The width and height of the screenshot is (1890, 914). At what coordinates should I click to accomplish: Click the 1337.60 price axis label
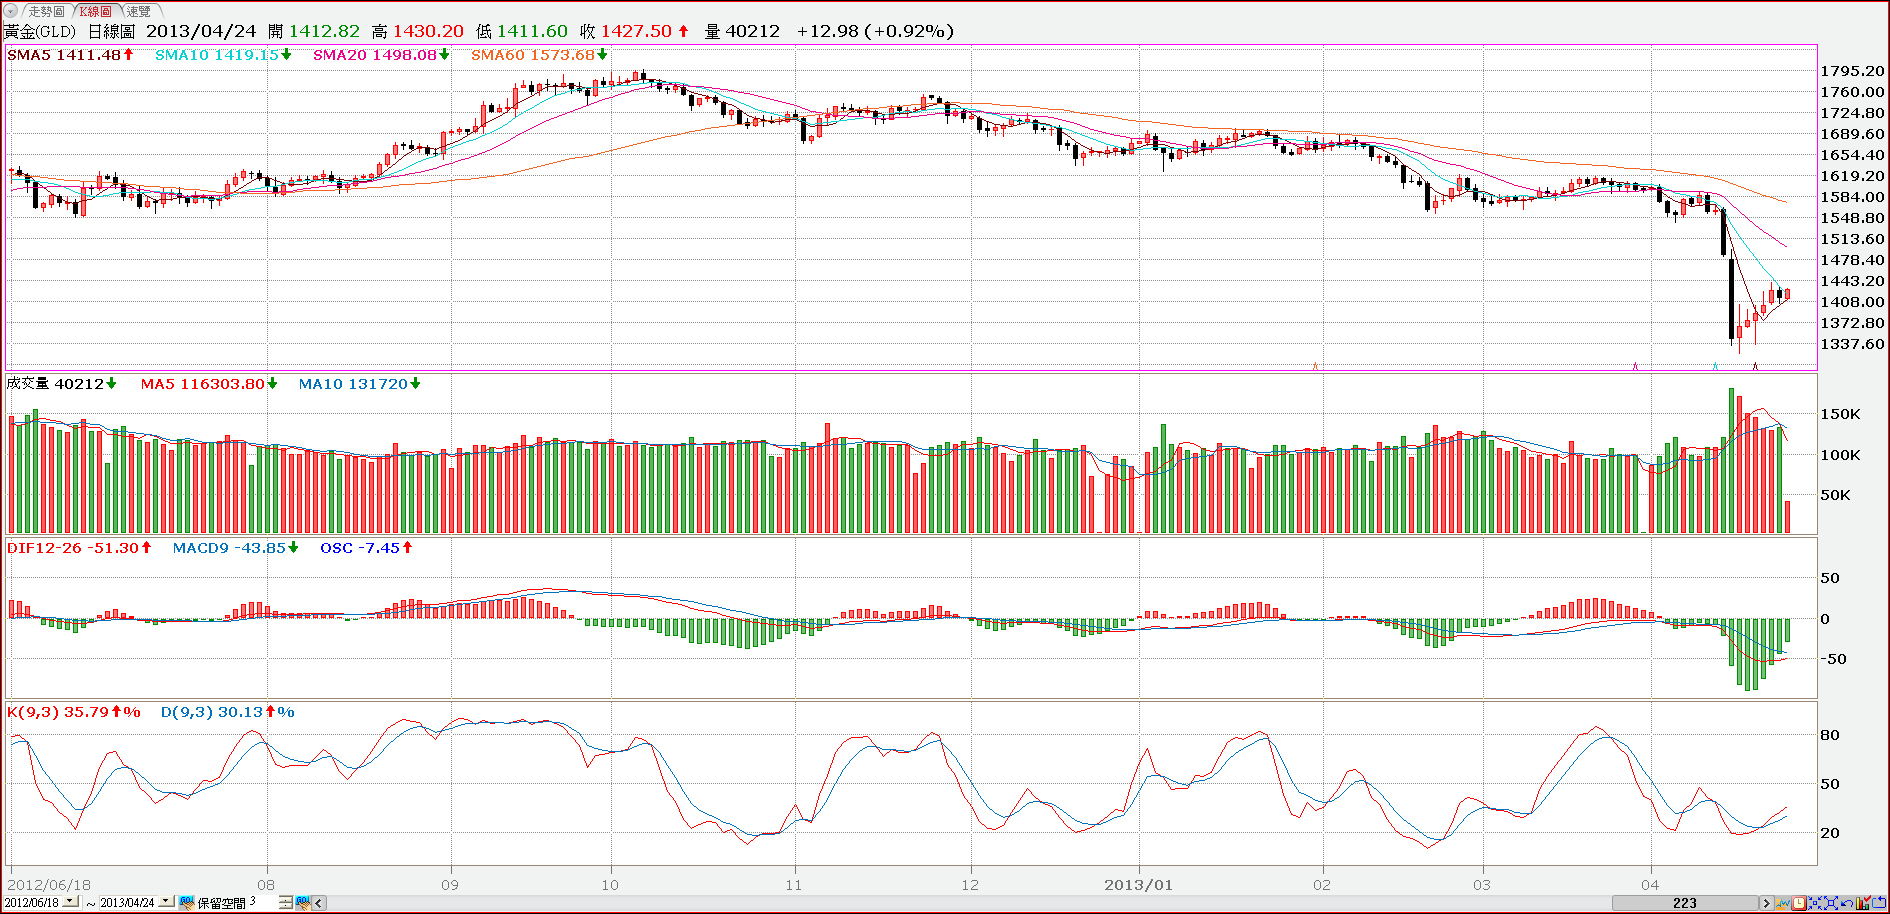[x=1852, y=344]
